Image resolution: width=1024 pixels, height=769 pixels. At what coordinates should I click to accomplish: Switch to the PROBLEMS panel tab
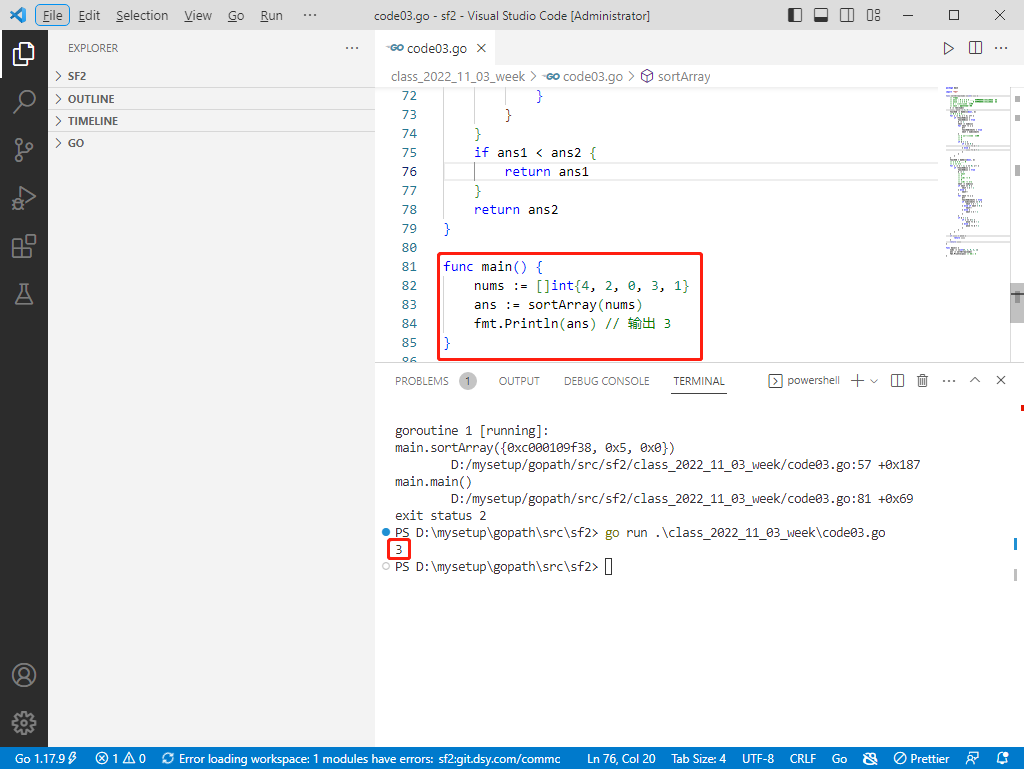click(x=422, y=381)
